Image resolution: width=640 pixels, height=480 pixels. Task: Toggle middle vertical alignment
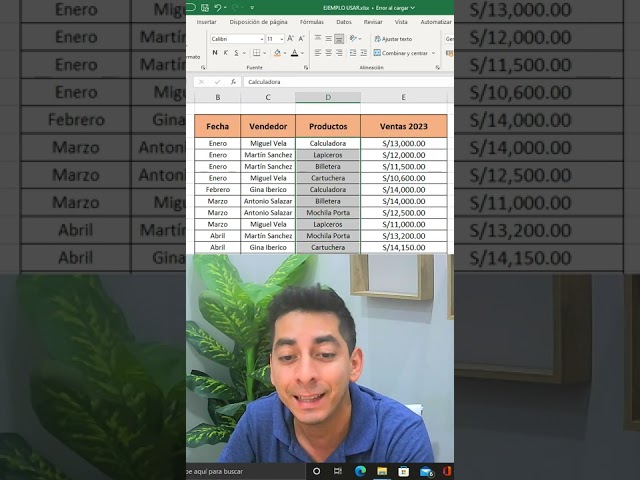click(329, 39)
